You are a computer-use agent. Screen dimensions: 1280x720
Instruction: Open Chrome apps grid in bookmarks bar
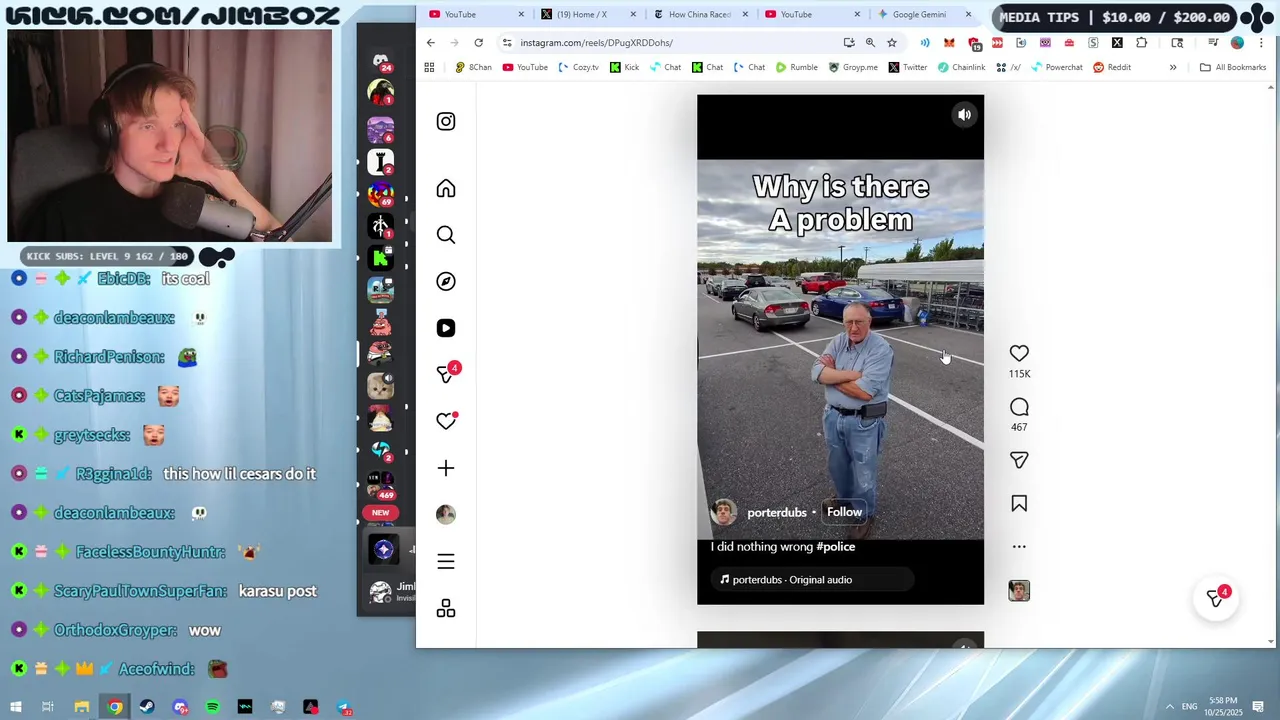(429, 67)
